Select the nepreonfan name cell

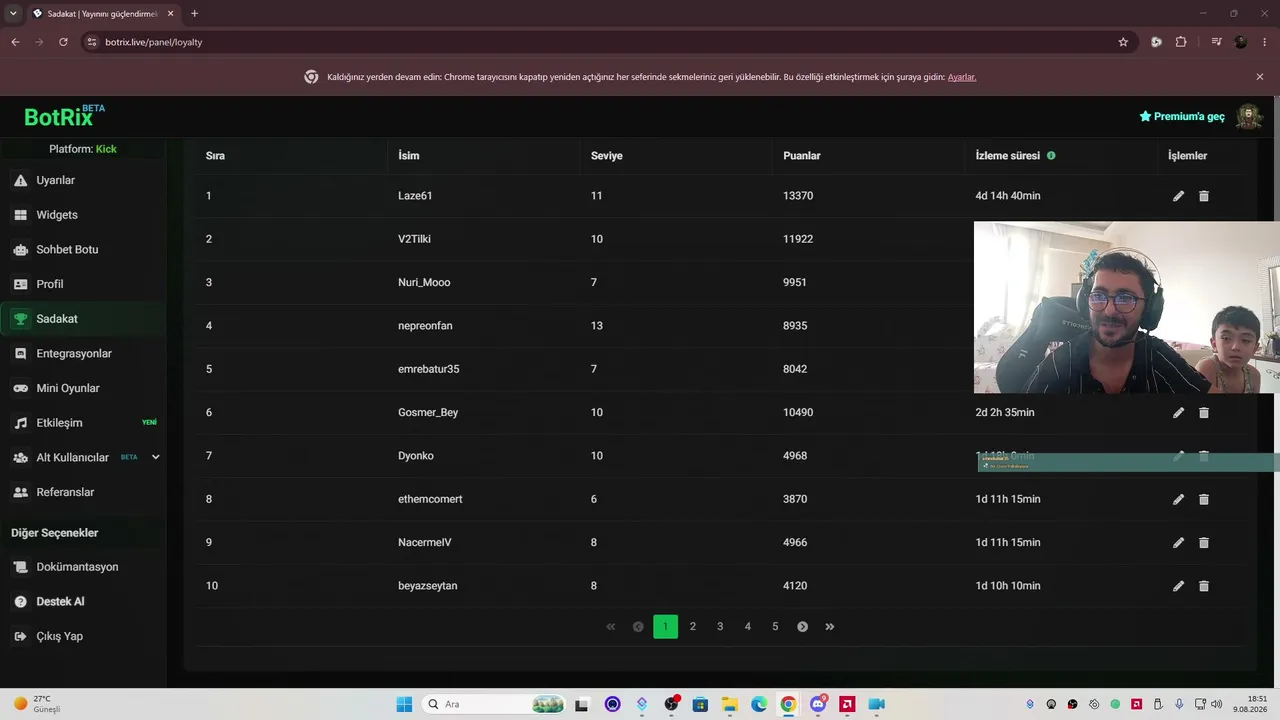coord(425,326)
